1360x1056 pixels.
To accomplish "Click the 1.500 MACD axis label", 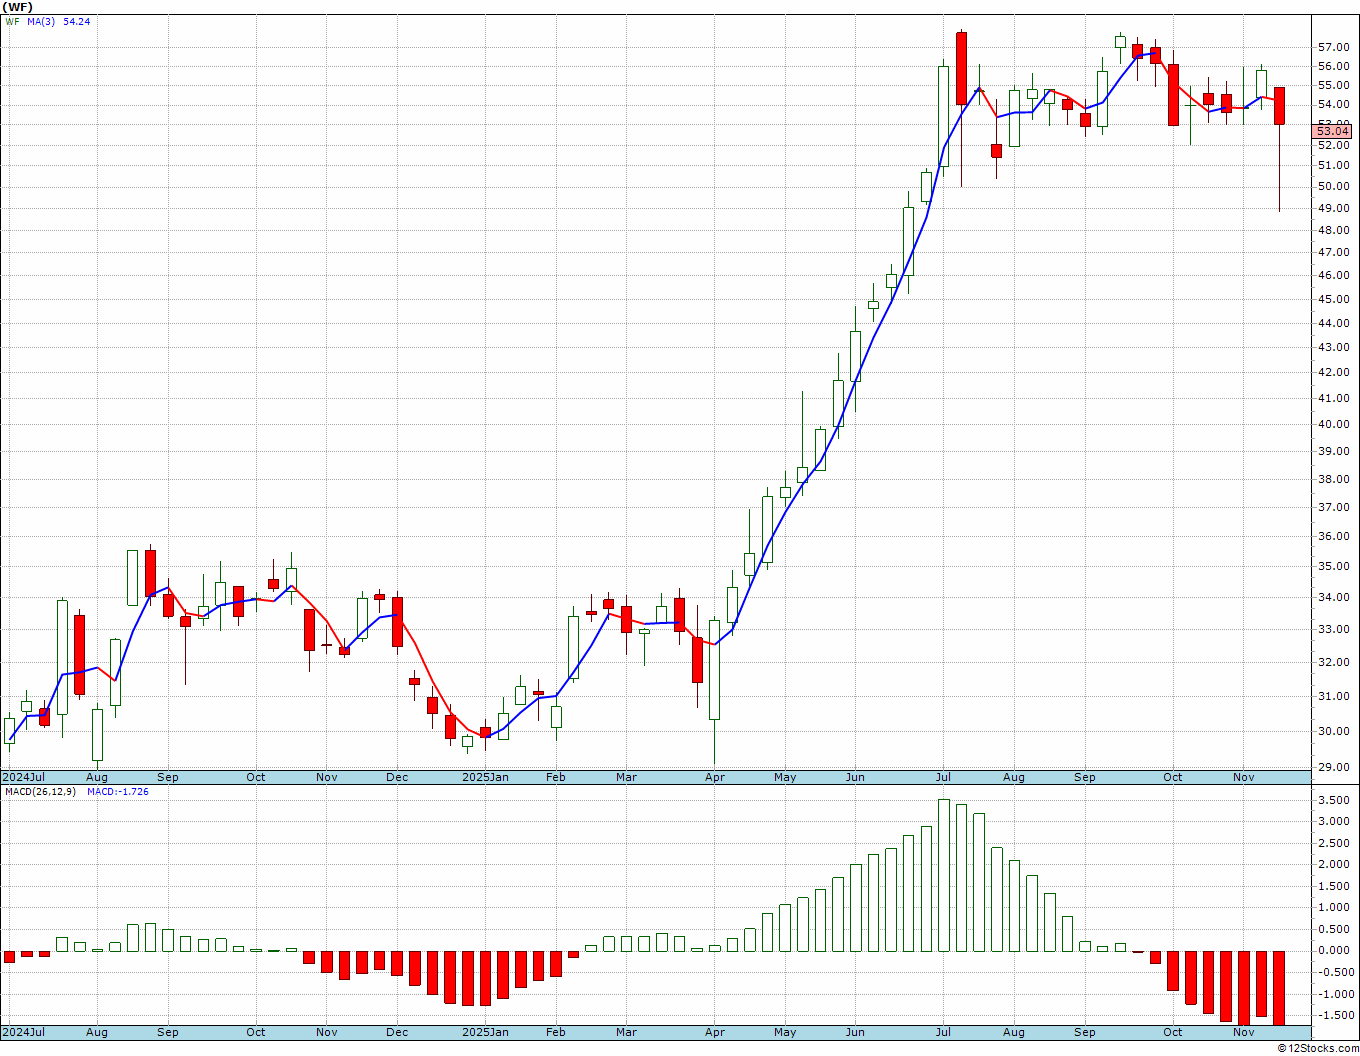I will tap(1334, 886).
